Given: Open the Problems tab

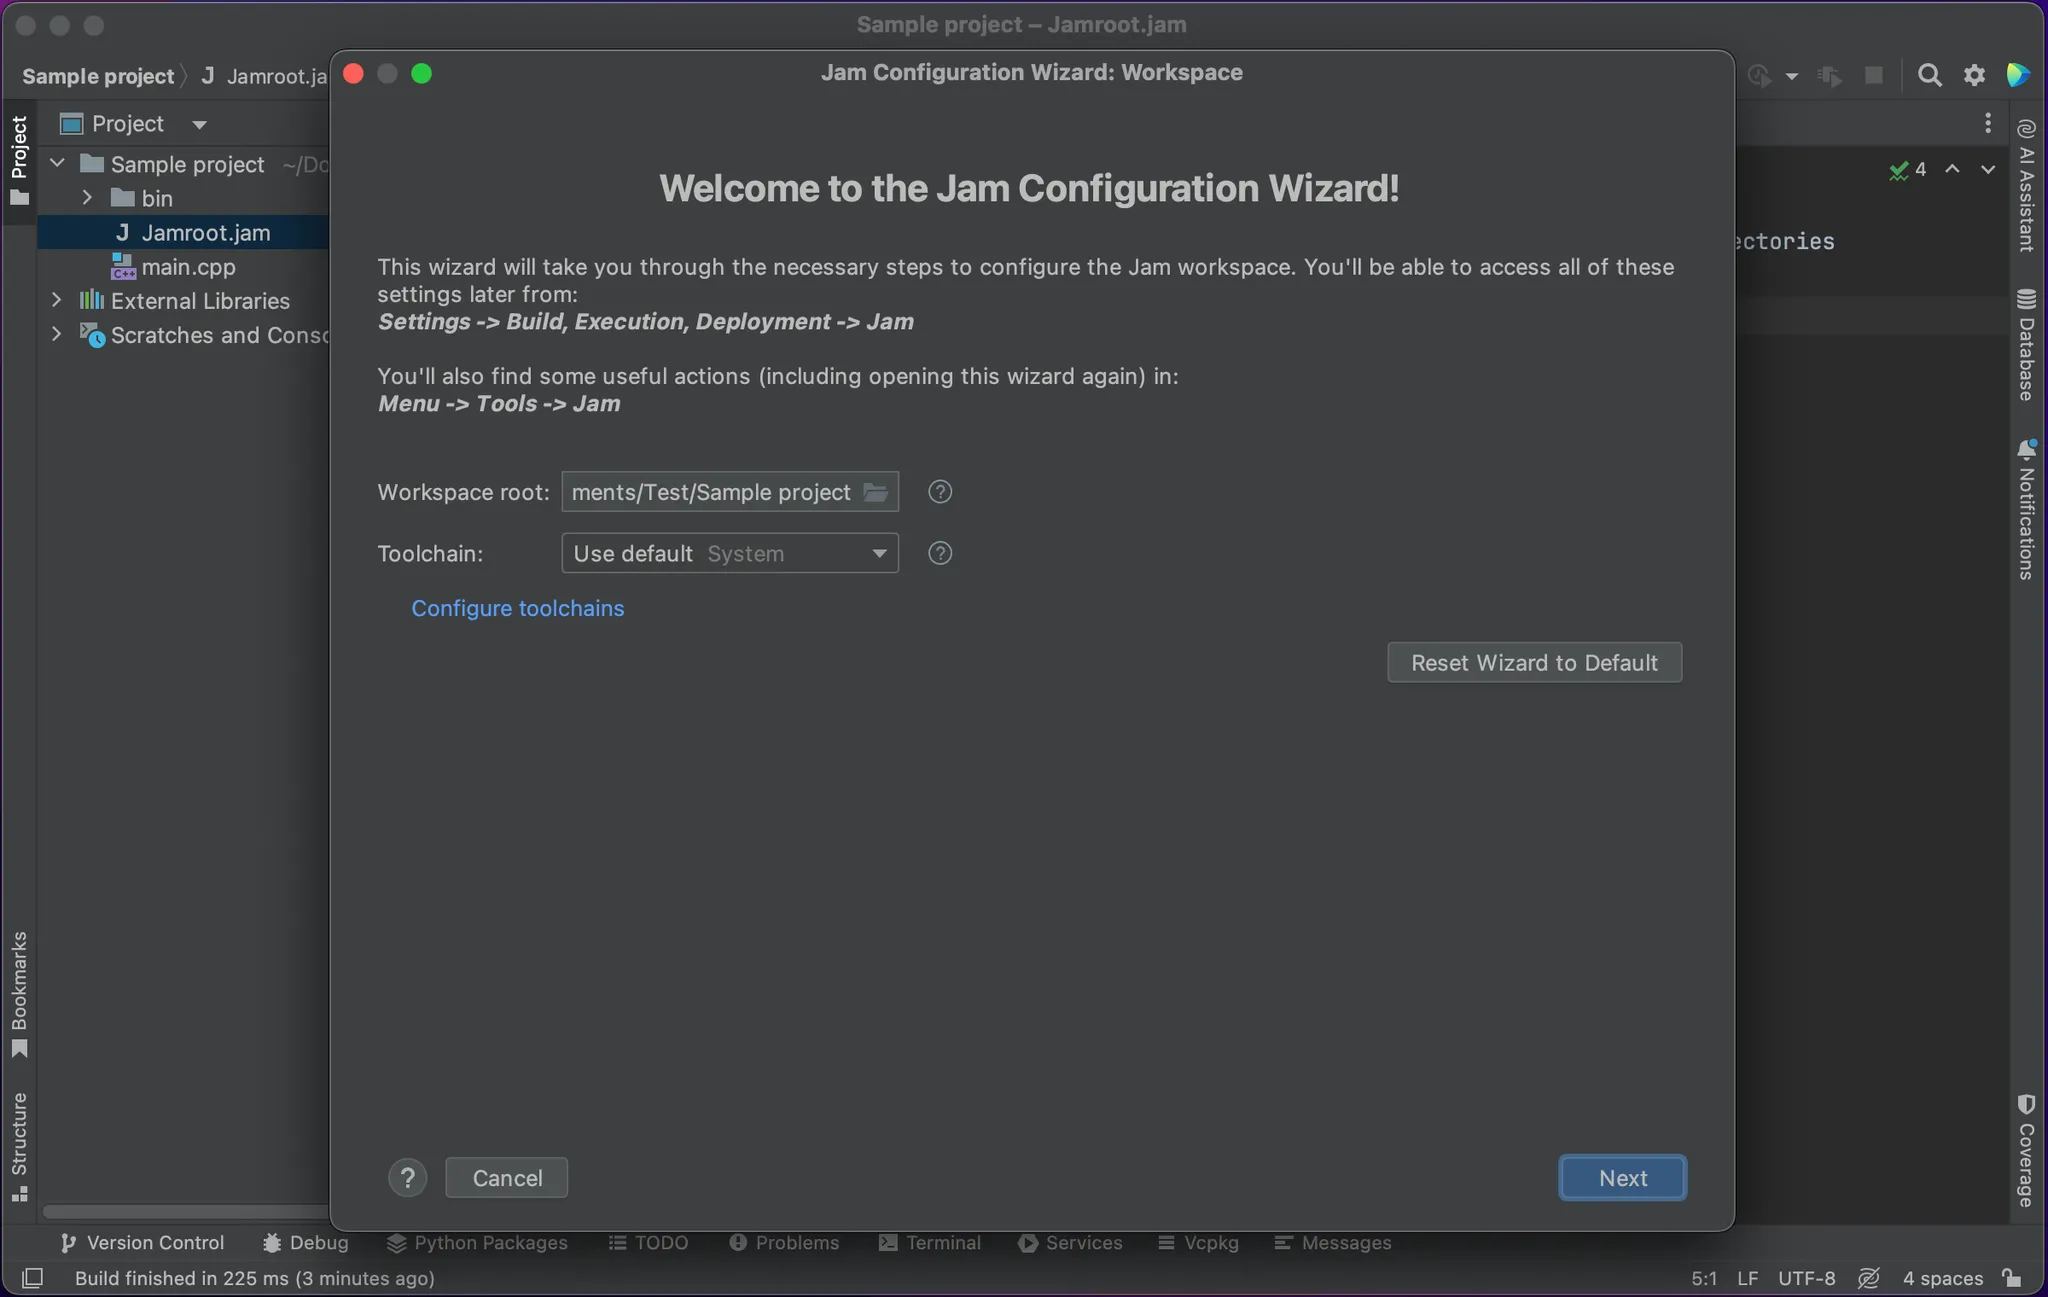Looking at the screenshot, I should click(x=784, y=1243).
